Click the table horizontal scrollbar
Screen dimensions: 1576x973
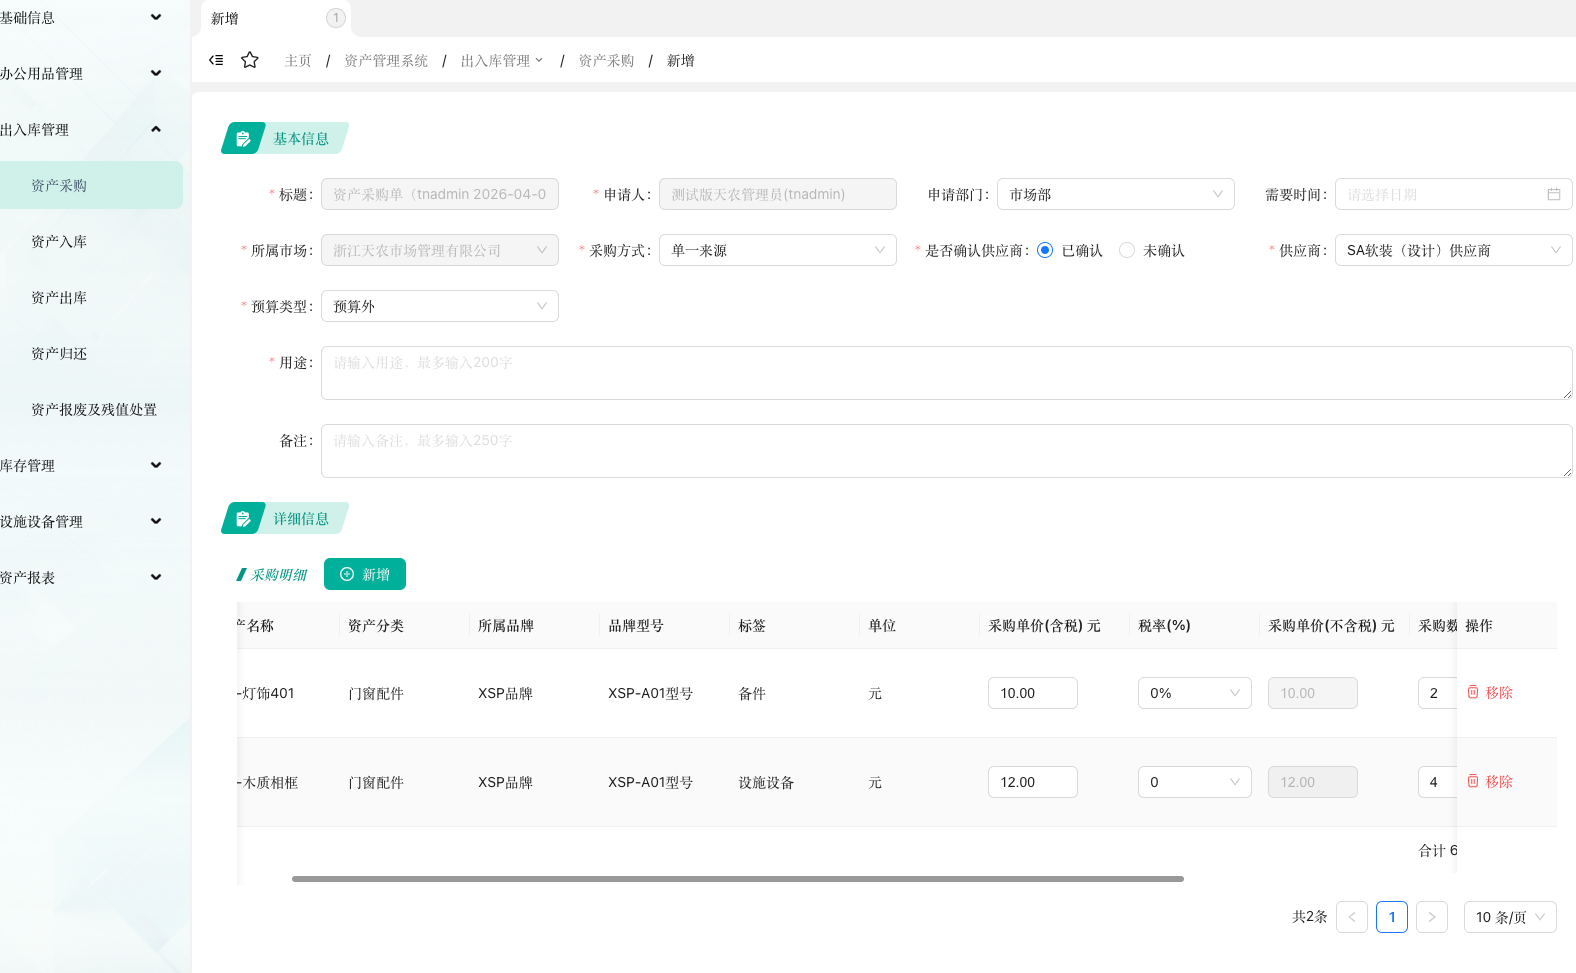click(737, 879)
